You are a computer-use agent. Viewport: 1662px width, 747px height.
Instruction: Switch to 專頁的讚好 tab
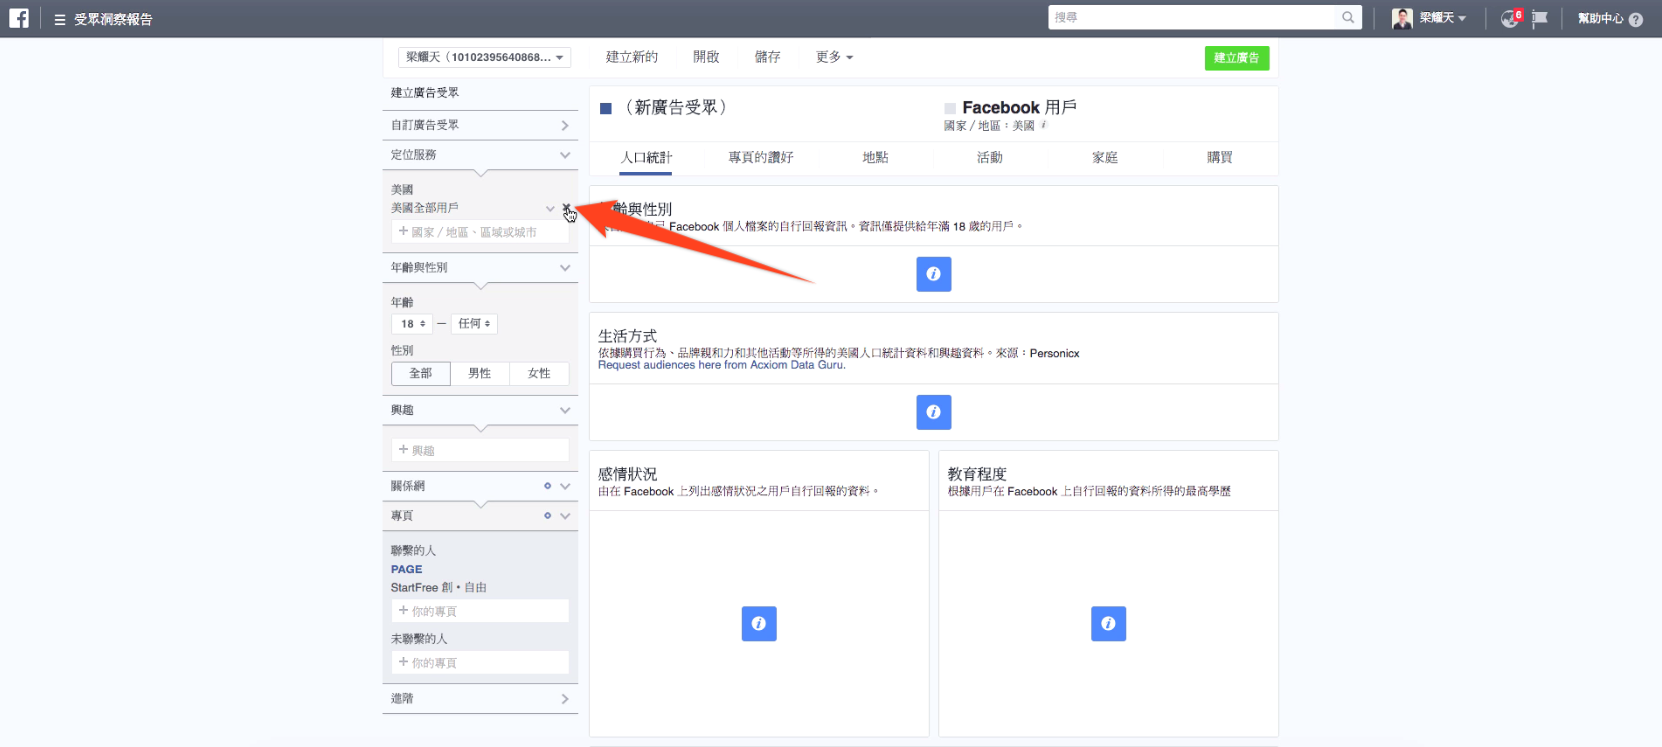(x=760, y=158)
